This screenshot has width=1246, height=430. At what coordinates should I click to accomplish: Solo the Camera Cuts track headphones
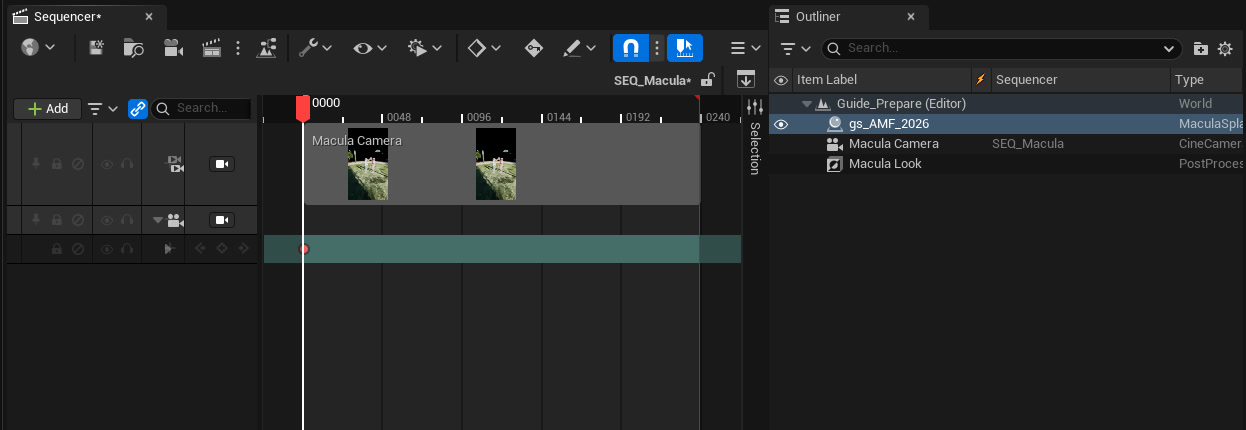click(127, 164)
